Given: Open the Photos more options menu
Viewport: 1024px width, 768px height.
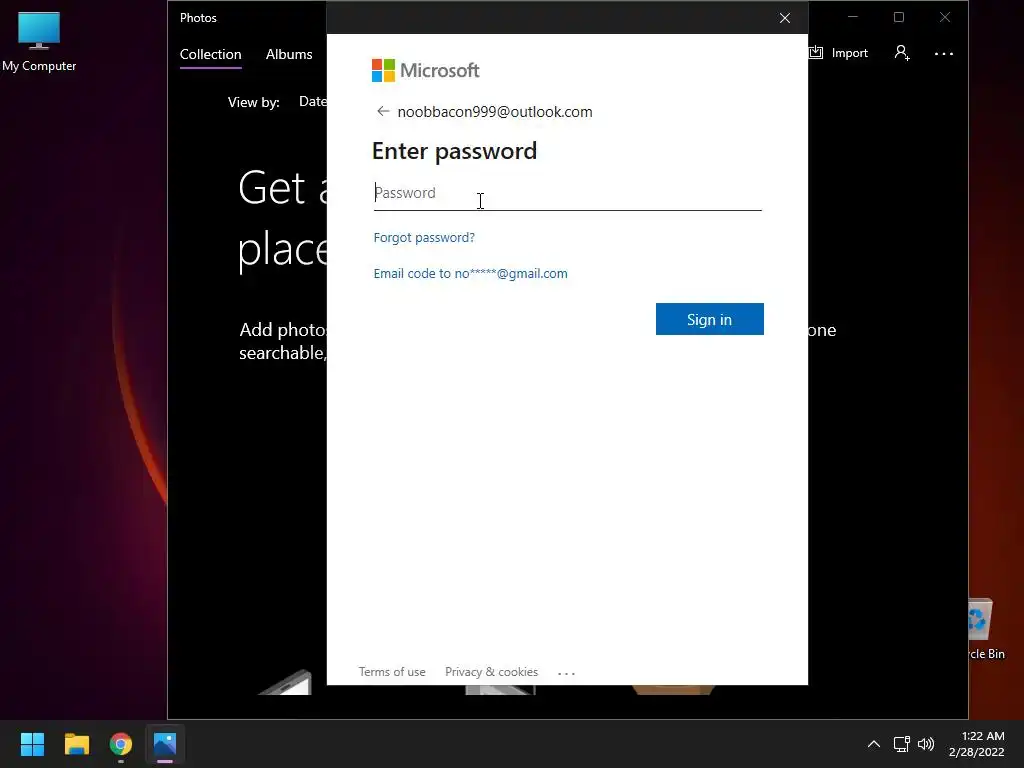Looking at the screenshot, I should click(x=944, y=54).
